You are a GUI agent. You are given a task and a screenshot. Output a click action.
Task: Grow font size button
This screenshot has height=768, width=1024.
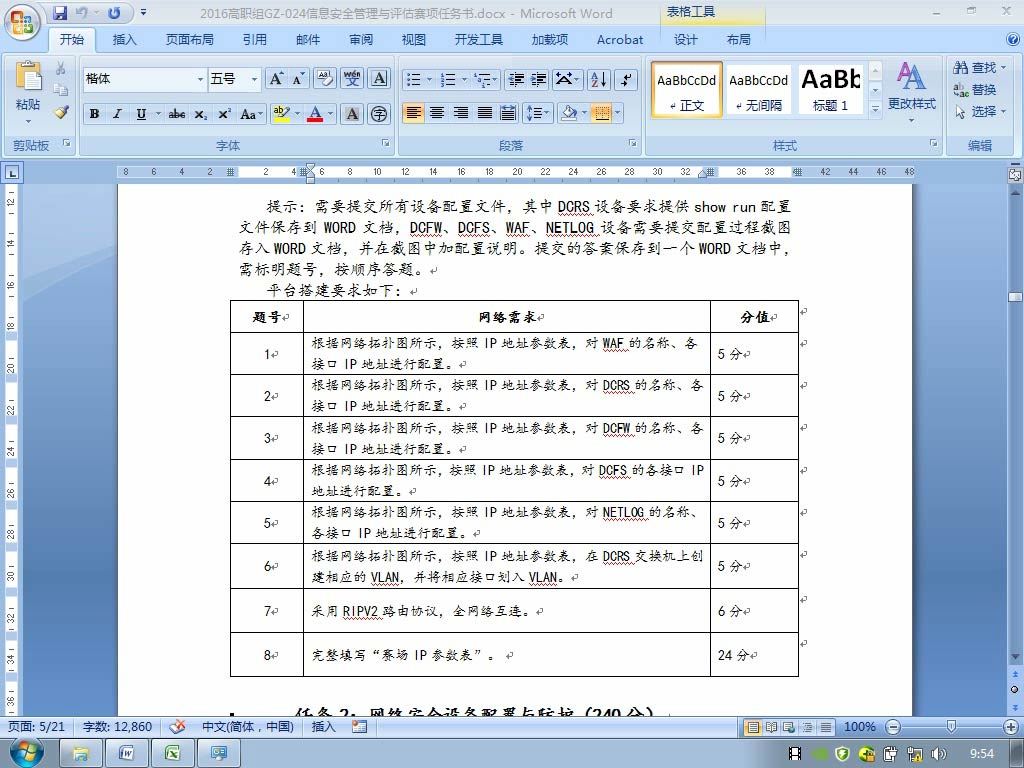[x=276, y=79]
